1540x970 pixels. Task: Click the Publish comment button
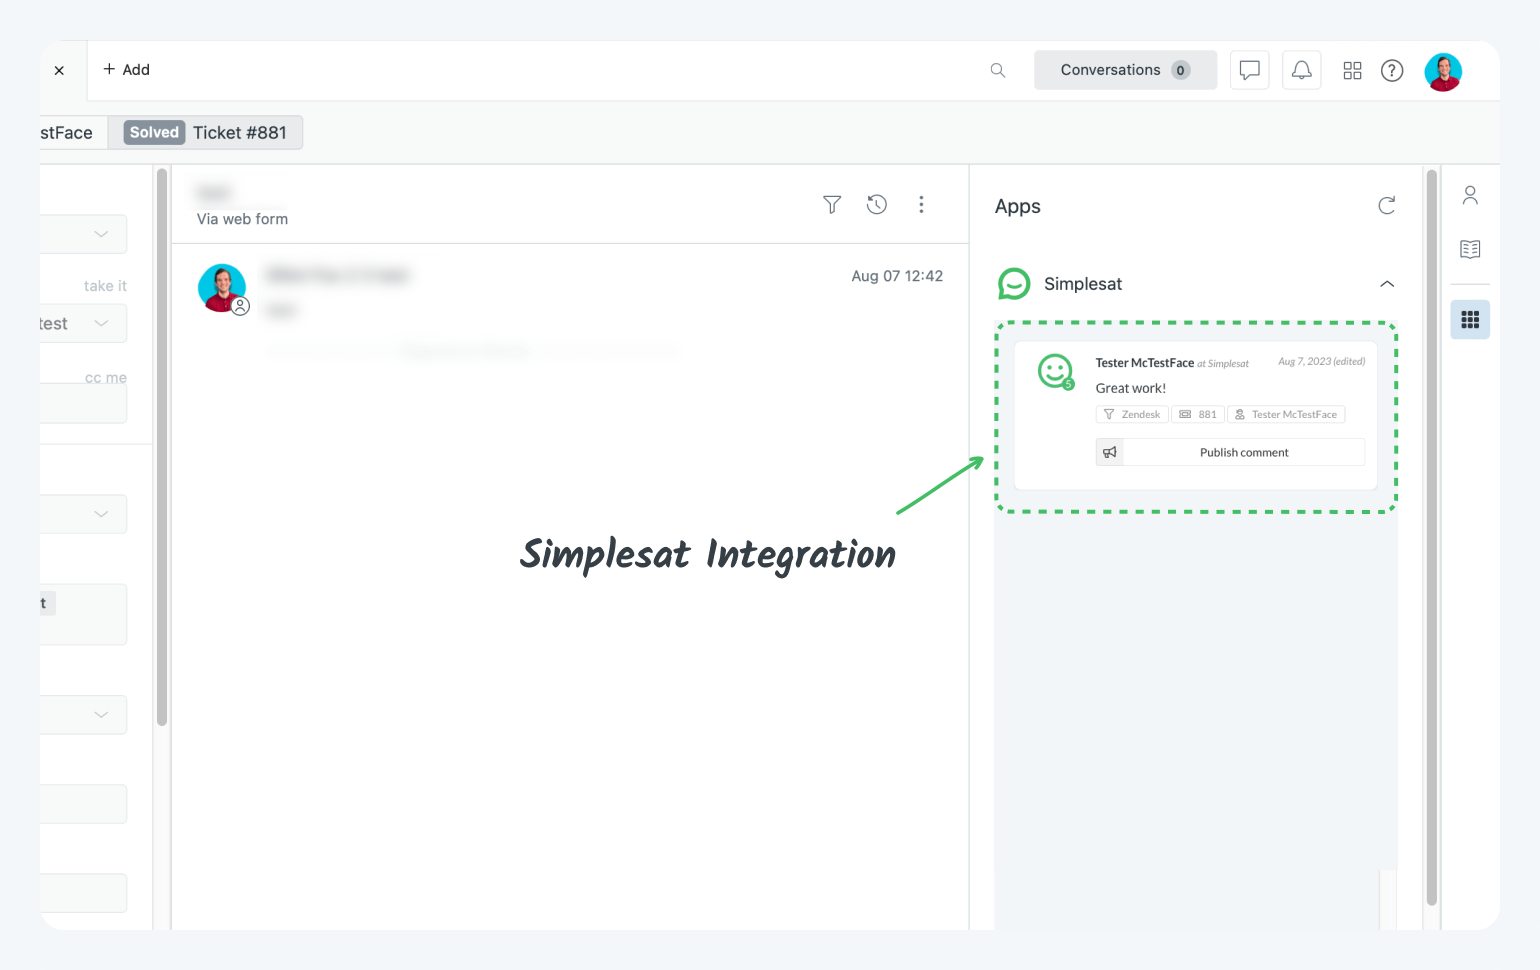1243,453
